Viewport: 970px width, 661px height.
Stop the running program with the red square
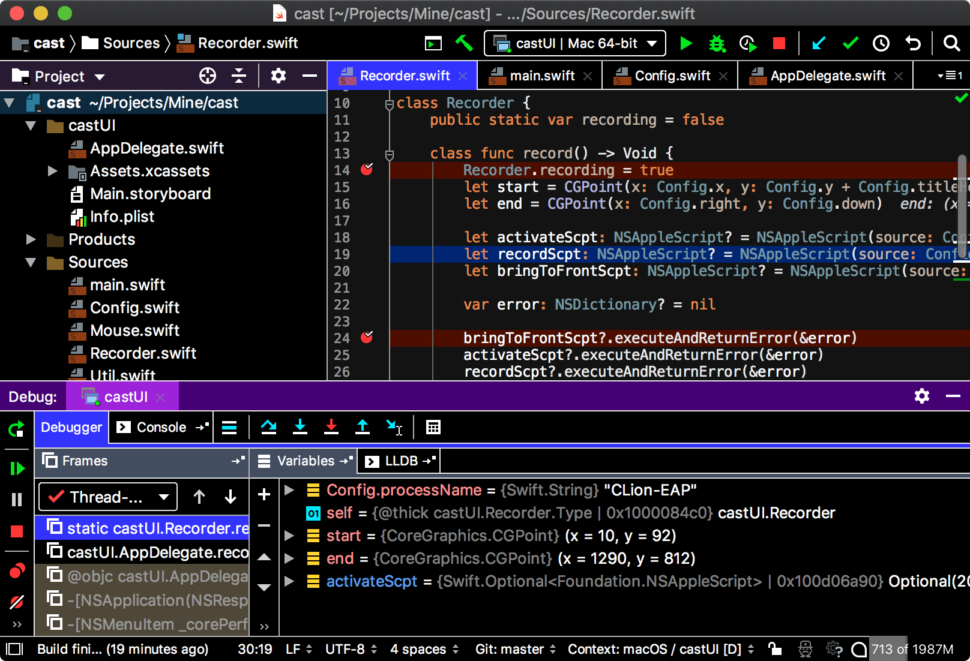click(779, 43)
